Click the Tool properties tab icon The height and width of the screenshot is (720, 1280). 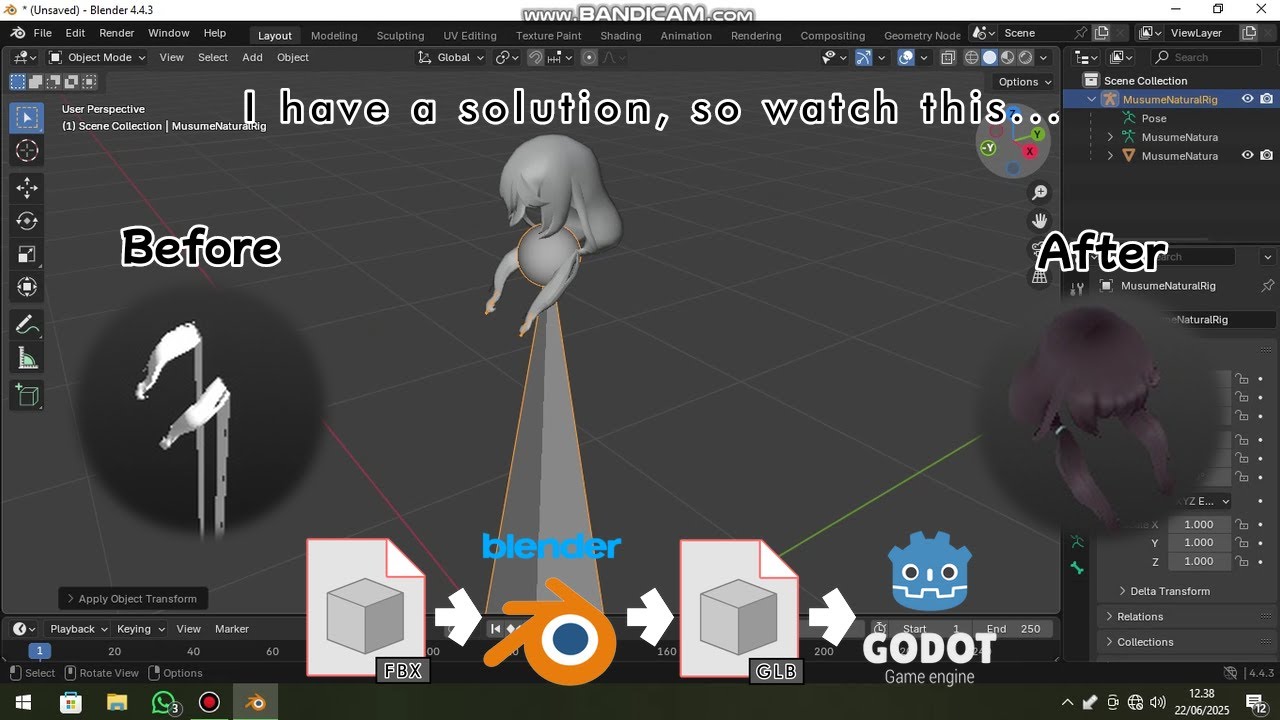pos(1077,288)
